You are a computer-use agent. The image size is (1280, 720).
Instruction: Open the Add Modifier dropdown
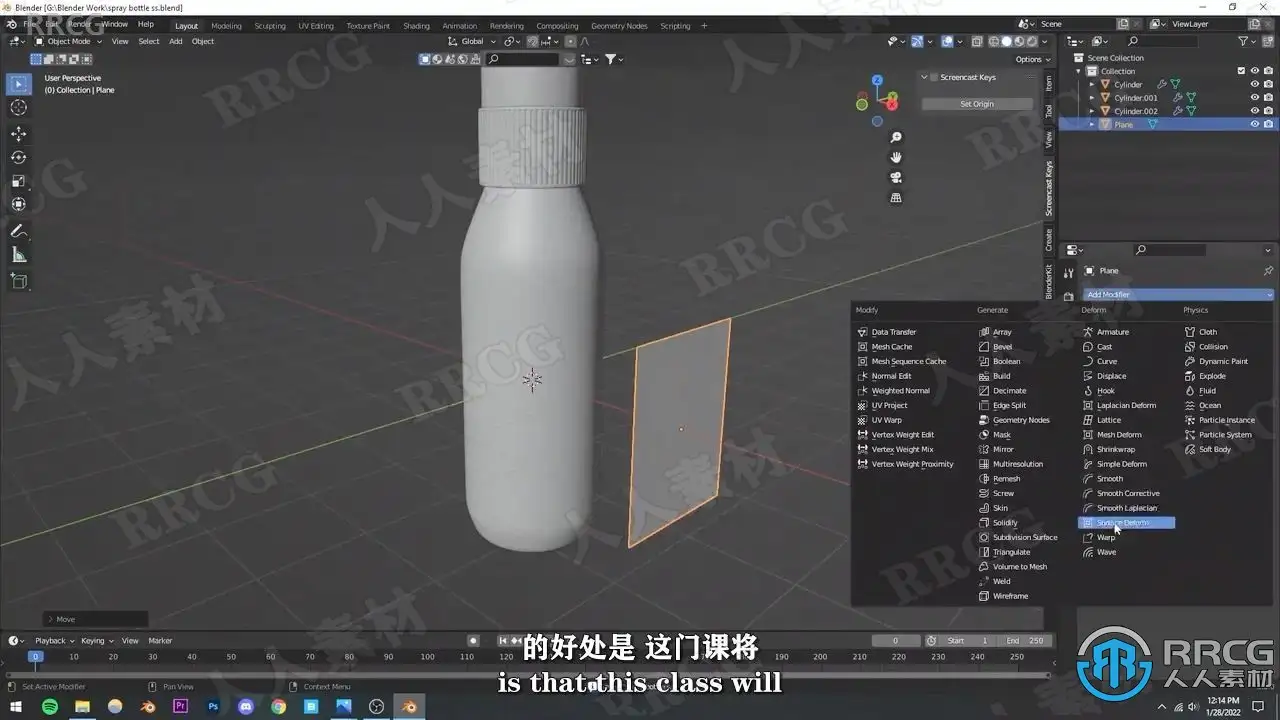tap(1179, 295)
